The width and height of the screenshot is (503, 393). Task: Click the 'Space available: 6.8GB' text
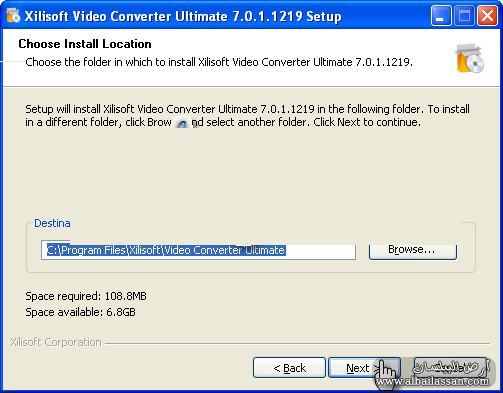(80, 312)
